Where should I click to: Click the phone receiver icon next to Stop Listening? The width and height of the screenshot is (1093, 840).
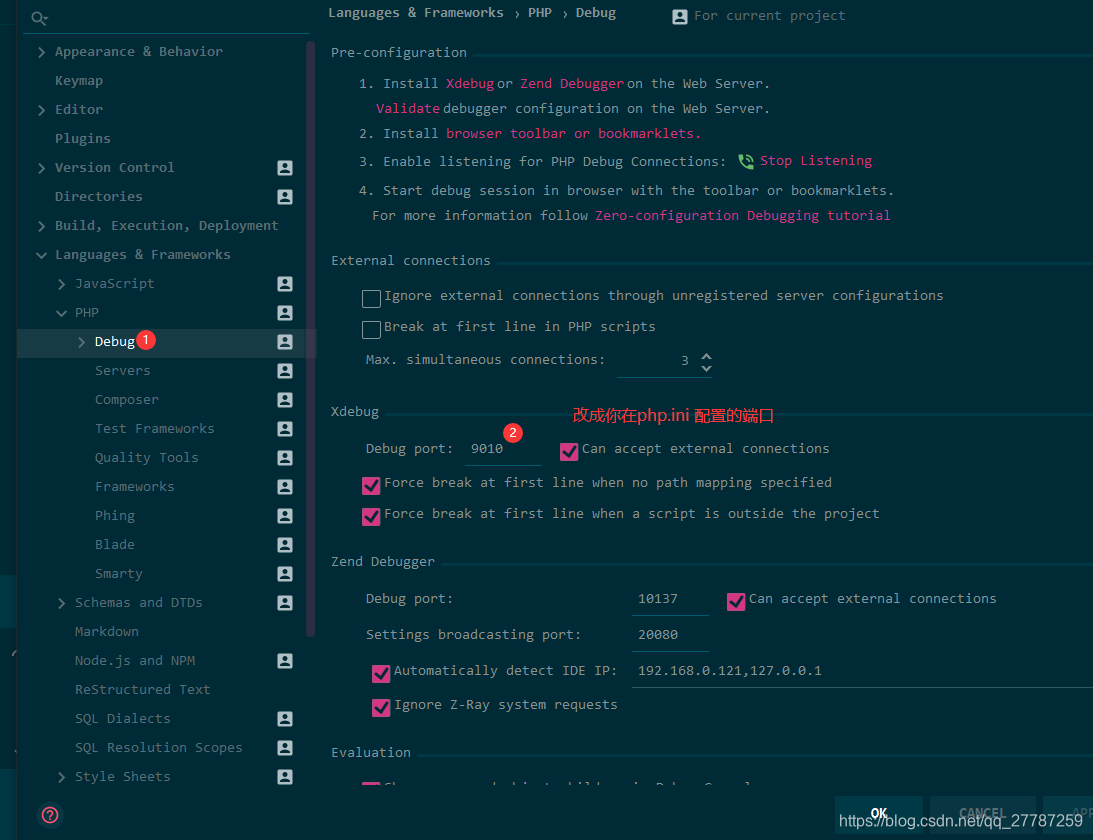[x=744, y=160]
